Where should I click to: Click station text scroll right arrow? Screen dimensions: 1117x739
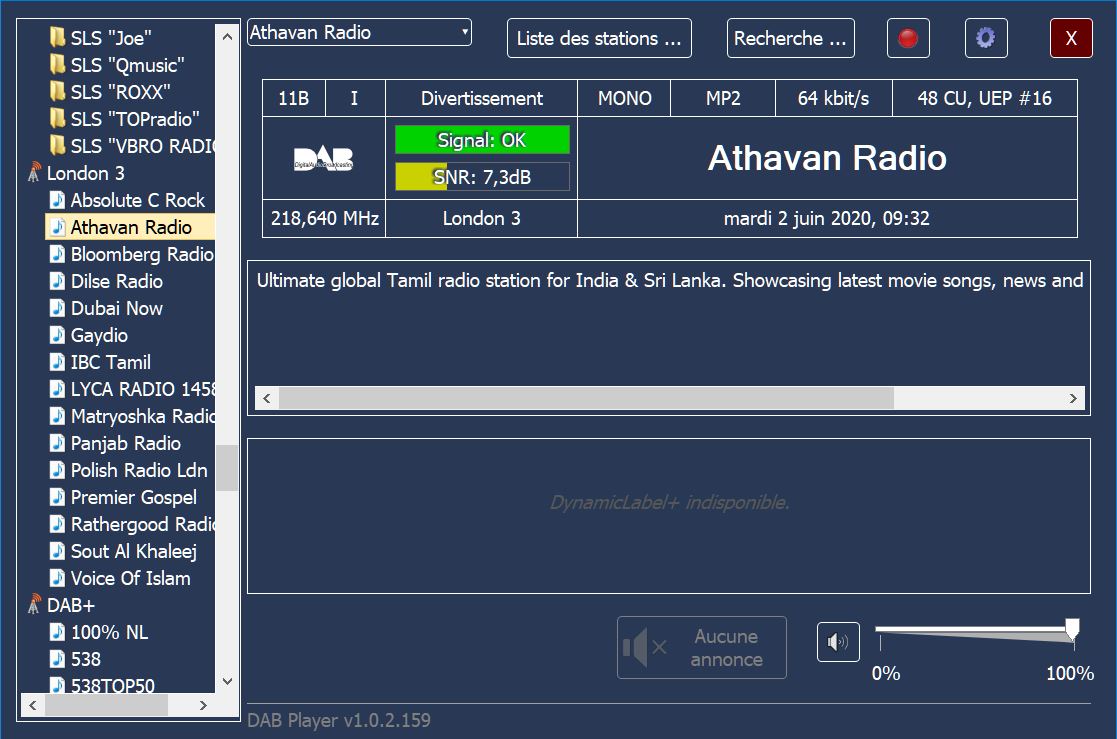(1073, 398)
